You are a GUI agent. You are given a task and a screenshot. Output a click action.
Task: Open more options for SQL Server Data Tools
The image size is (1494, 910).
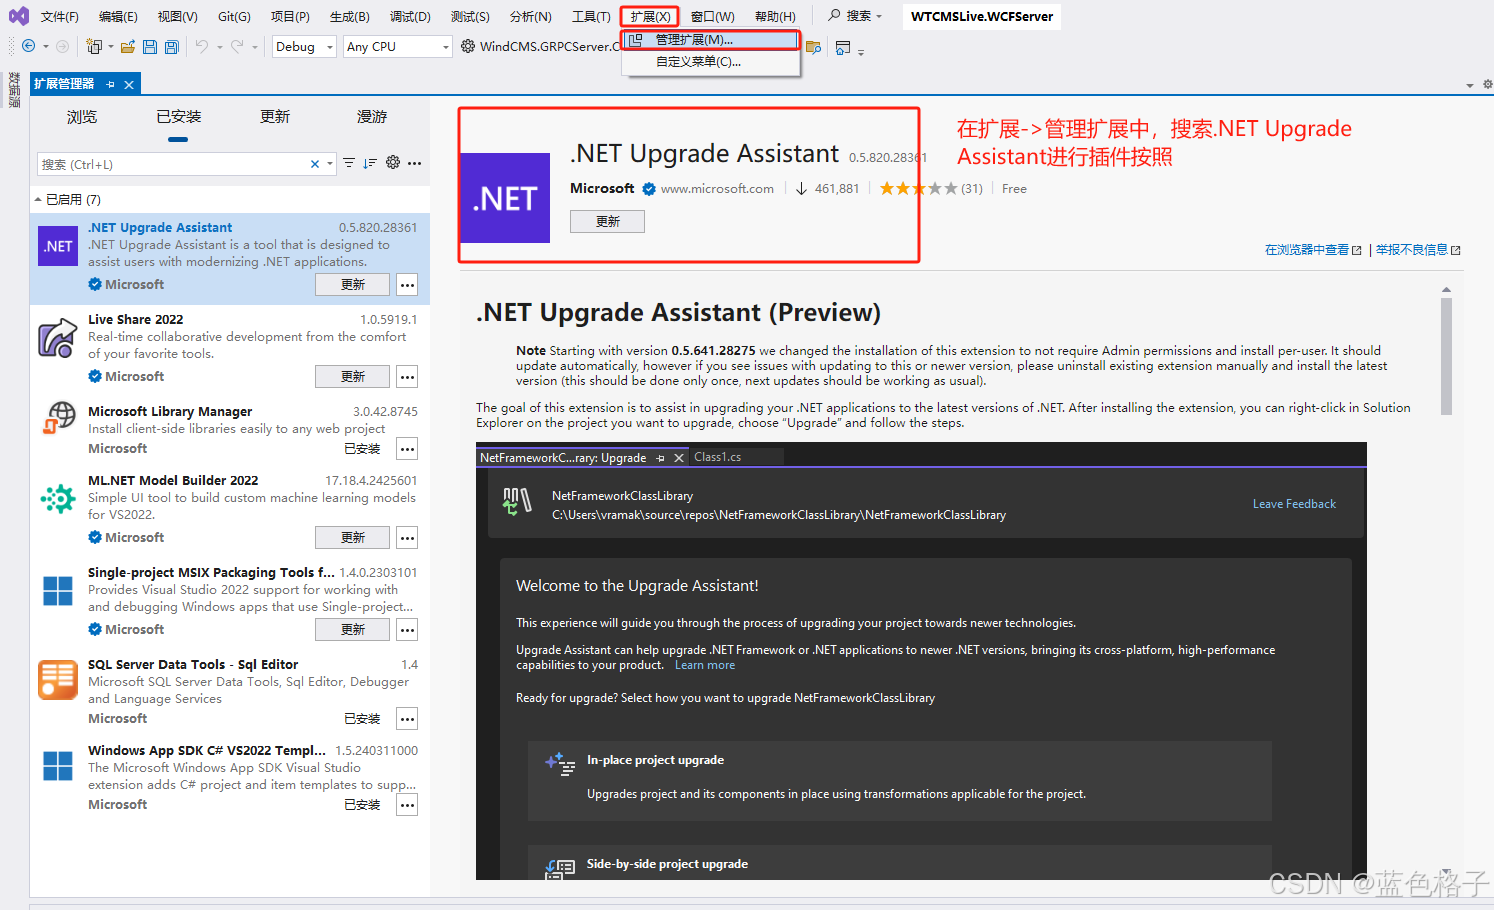click(x=407, y=719)
